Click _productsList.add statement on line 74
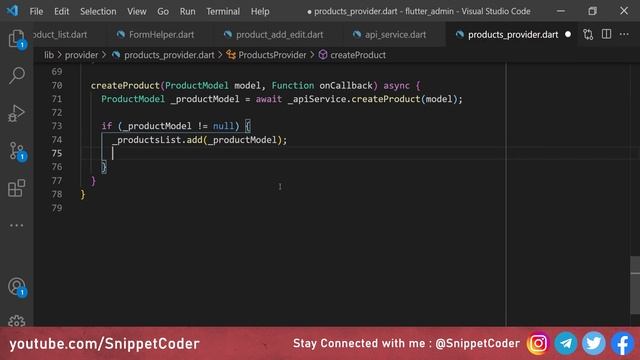Viewport: 640px width, 360px height. coord(200,140)
